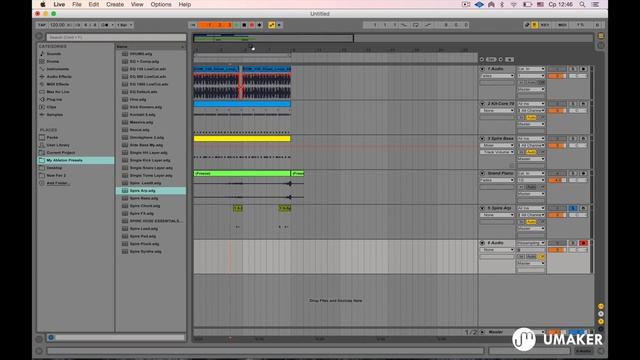
Task: Toggle the Draw Mode pencil button
Action: 527,25
